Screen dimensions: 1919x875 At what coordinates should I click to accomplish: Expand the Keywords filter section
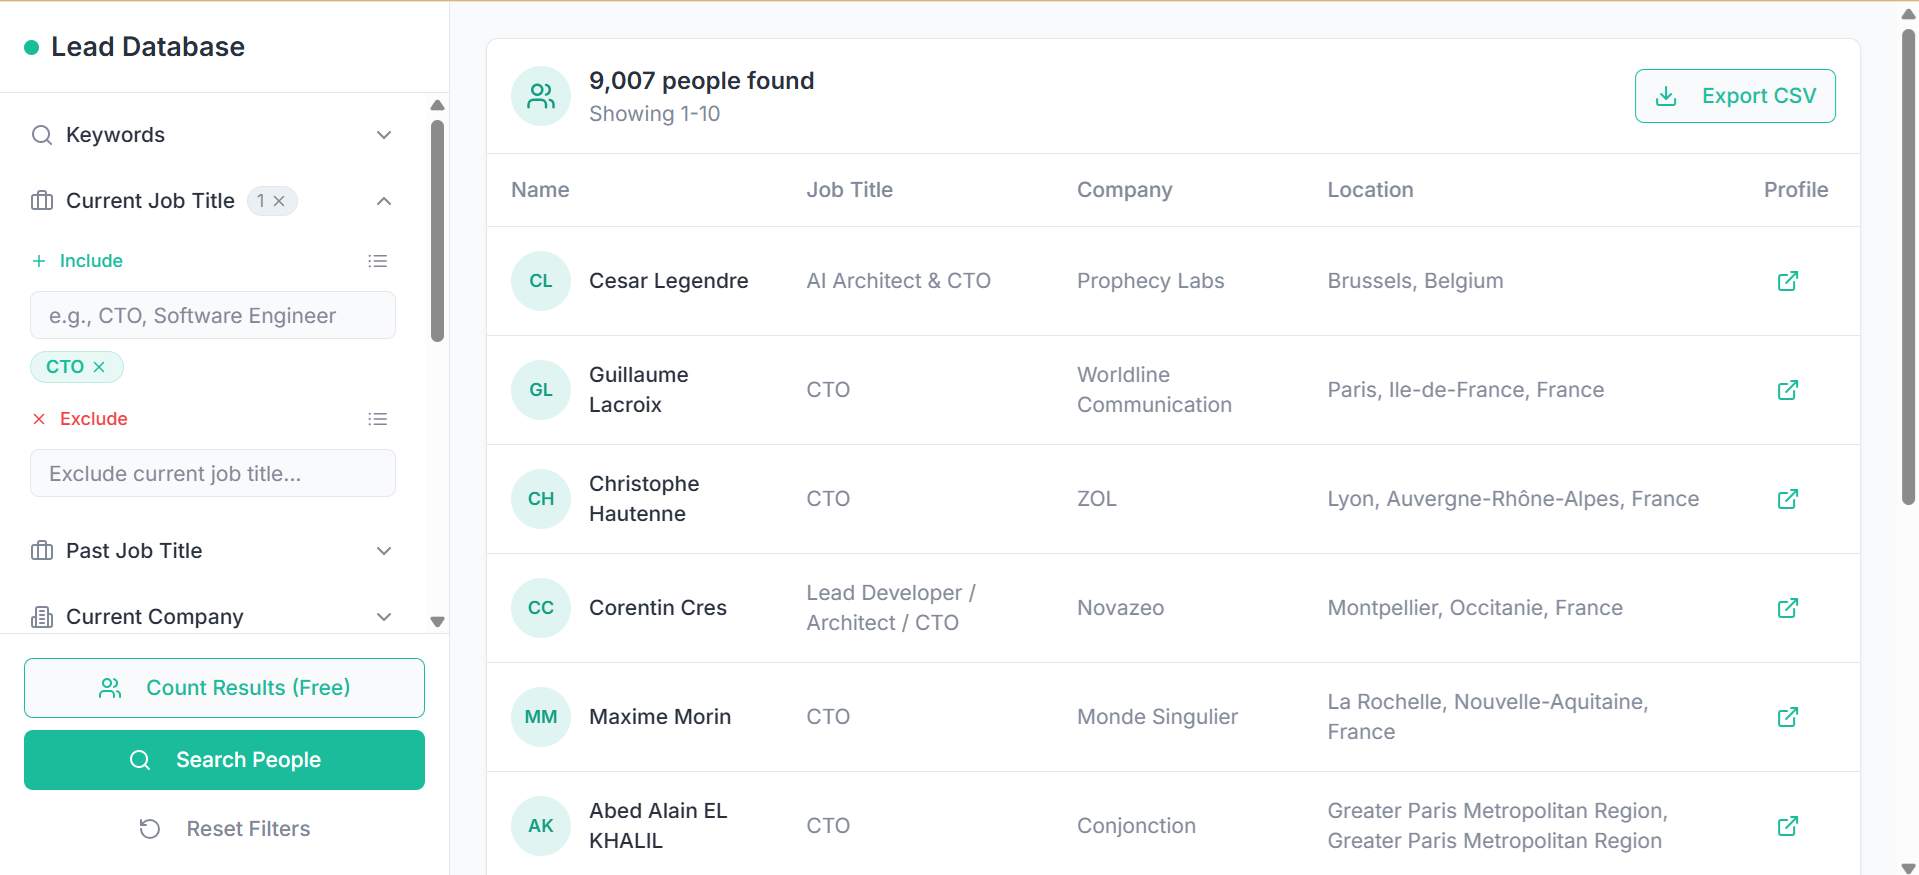383,135
